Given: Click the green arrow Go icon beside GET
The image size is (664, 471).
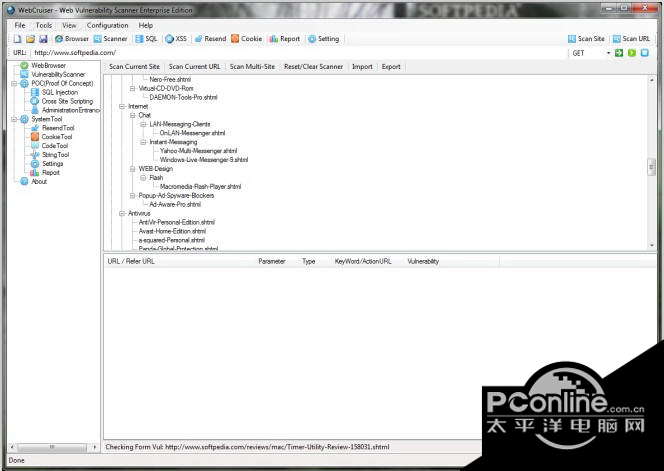Looking at the screenshot, I should click(619, 53).
